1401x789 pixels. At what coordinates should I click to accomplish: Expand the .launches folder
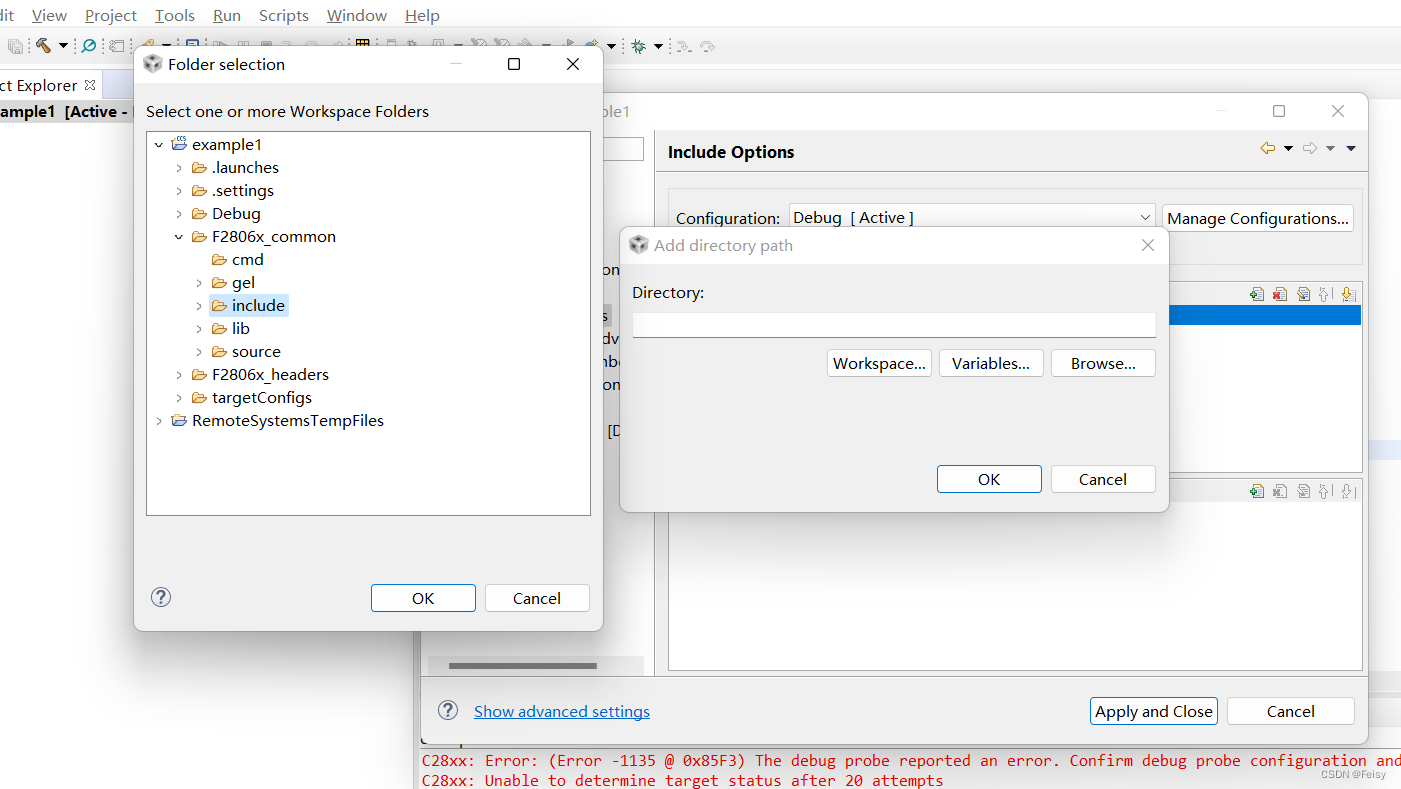pyautogui.click(x=179, y=168)
